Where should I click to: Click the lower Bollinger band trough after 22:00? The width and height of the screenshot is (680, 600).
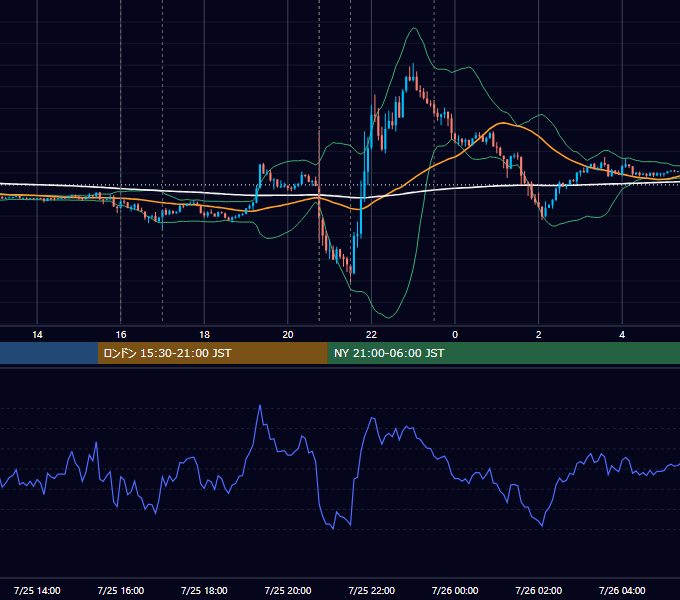389,318
